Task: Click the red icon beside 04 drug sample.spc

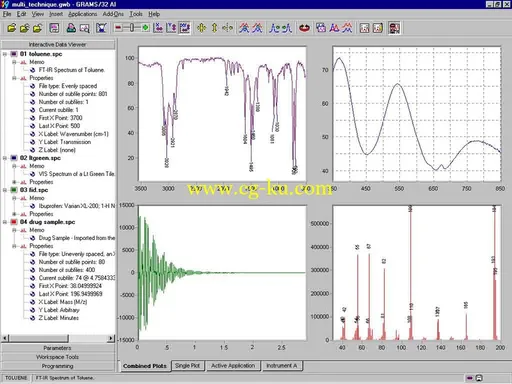Action: point(14,222)
